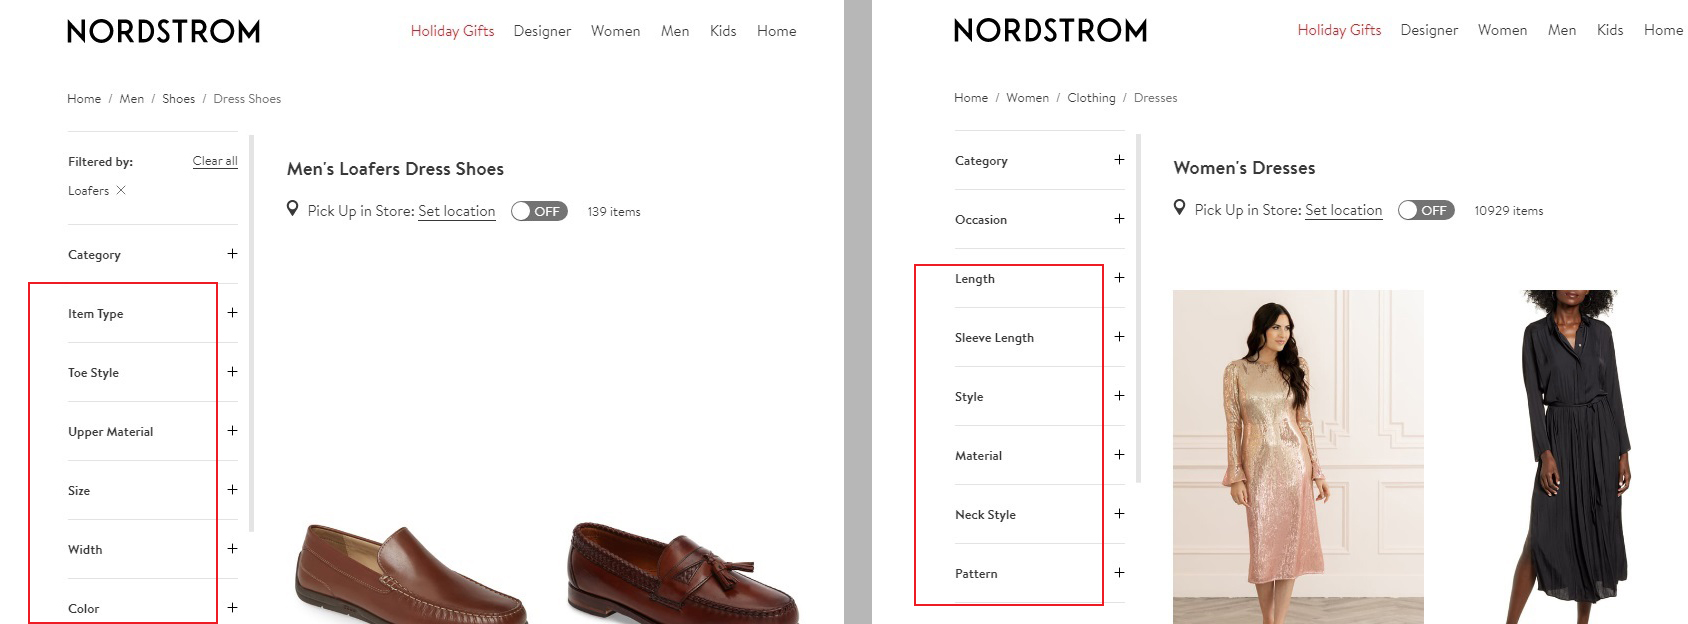Click the Clear all filters link

pyautogui.click(x=215, y=161)
